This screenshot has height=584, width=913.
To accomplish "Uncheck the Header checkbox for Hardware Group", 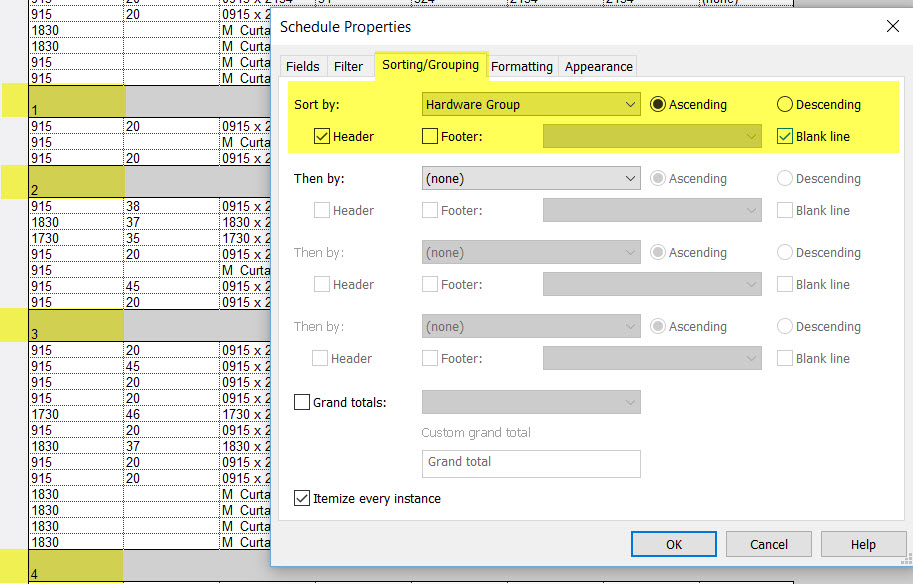I will 322,136.
